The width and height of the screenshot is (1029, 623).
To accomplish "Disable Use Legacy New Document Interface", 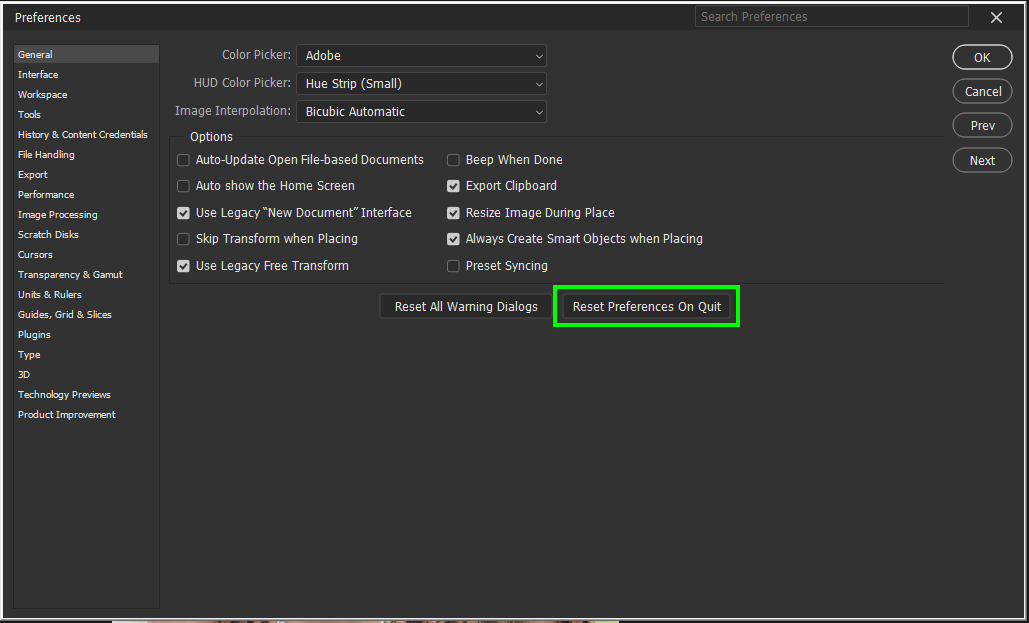I will pos(183,212).
